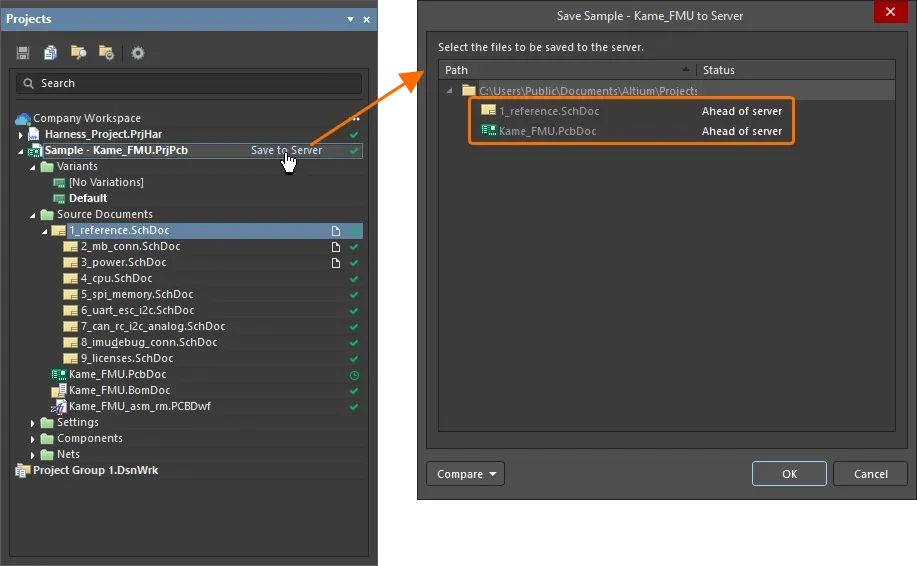917x566 pixels.
Task: Select Harness_Project.PrjHar project
Action: pyautogui.click(x=103, y=134)
